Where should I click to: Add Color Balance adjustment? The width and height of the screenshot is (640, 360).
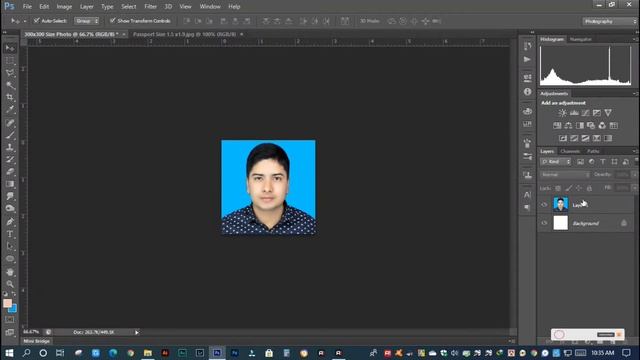point(568,126)
